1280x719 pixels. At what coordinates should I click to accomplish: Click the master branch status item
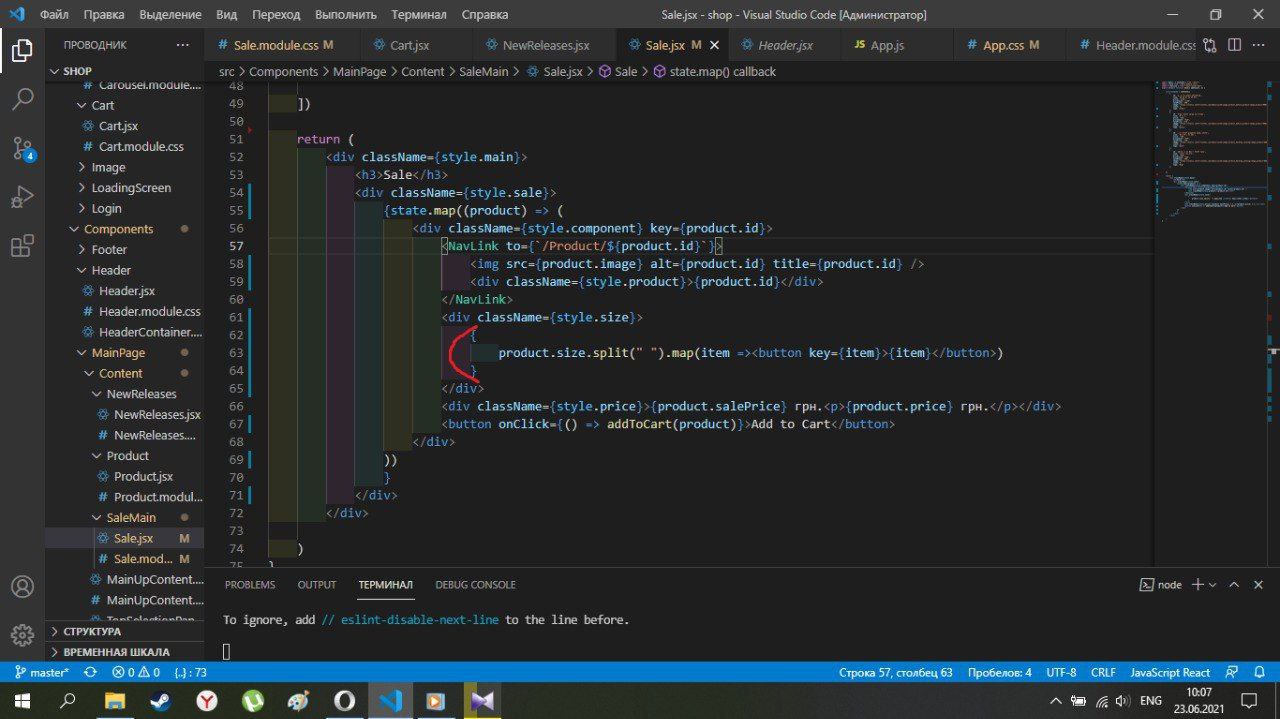pyautogui.click(x=40, y=673)
